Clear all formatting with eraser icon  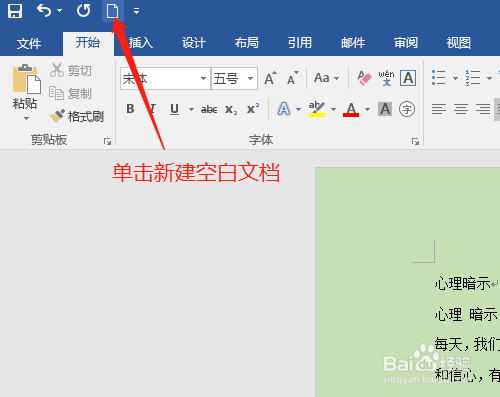[x=364, y=78]
